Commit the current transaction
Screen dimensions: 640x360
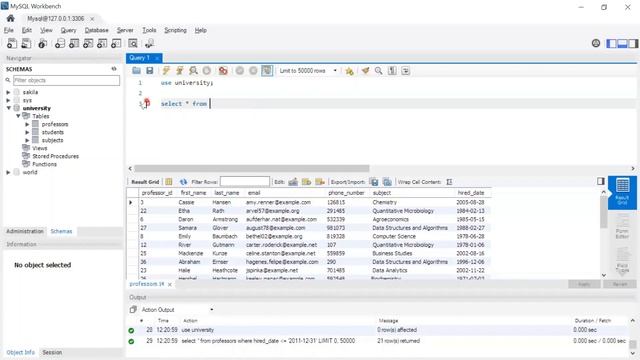(x=240, y=71)
